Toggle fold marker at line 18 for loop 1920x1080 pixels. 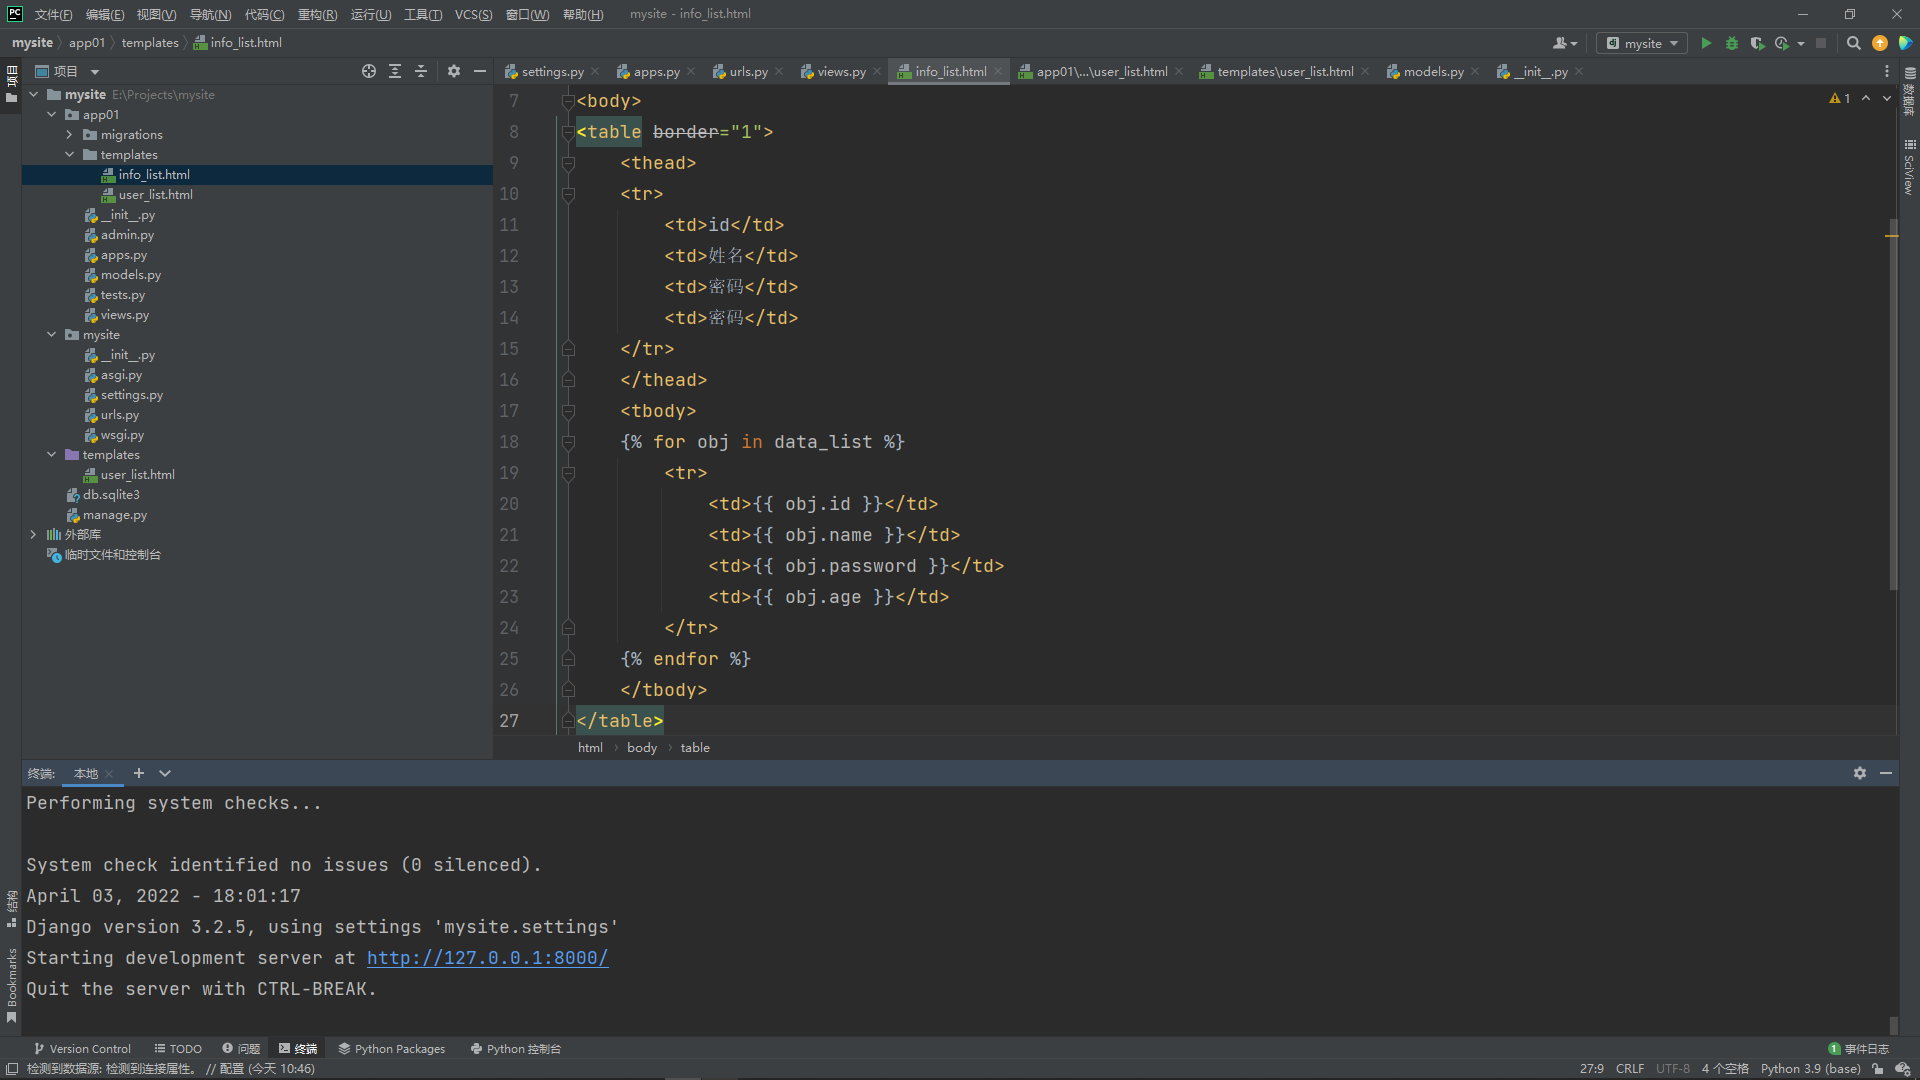[x=568, y=442]
